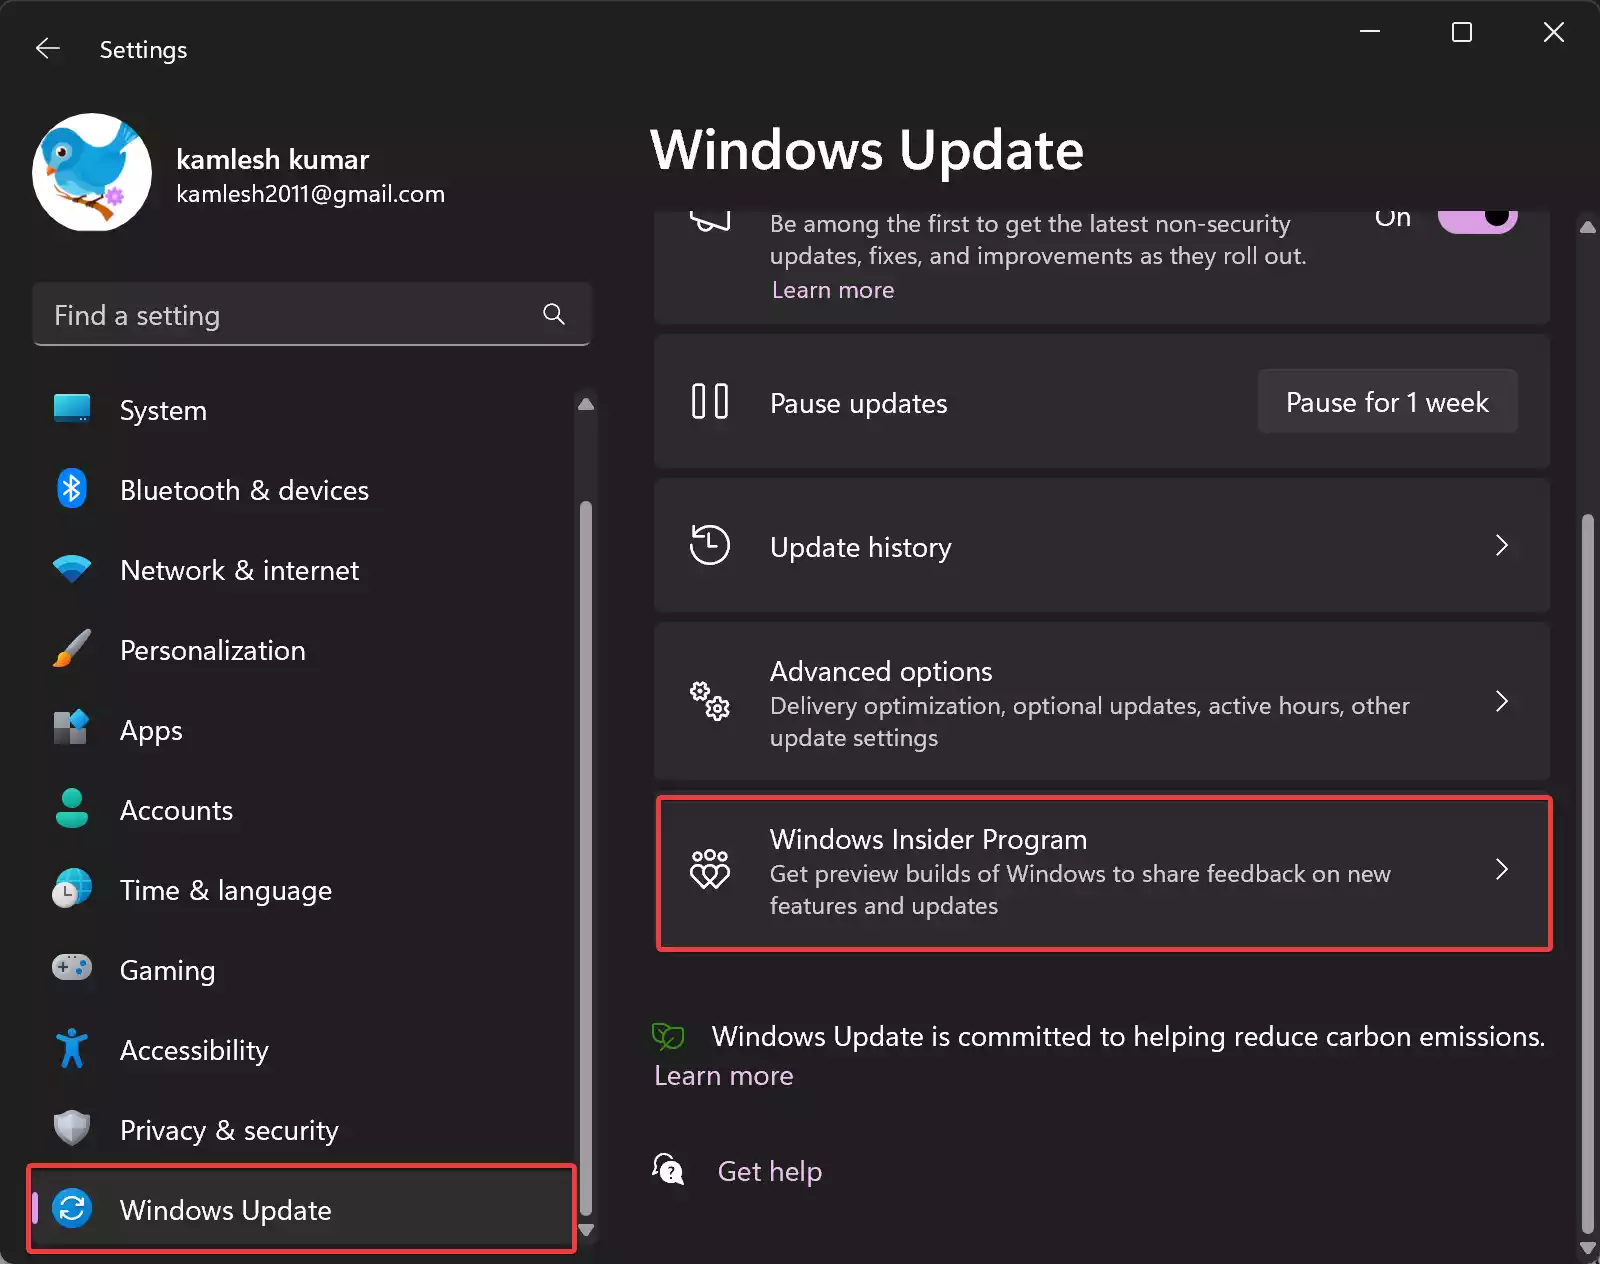Viewport: 1600px width, 1264px height.
Task: Click the Personalization paintbrush icon
Action: 72,649
